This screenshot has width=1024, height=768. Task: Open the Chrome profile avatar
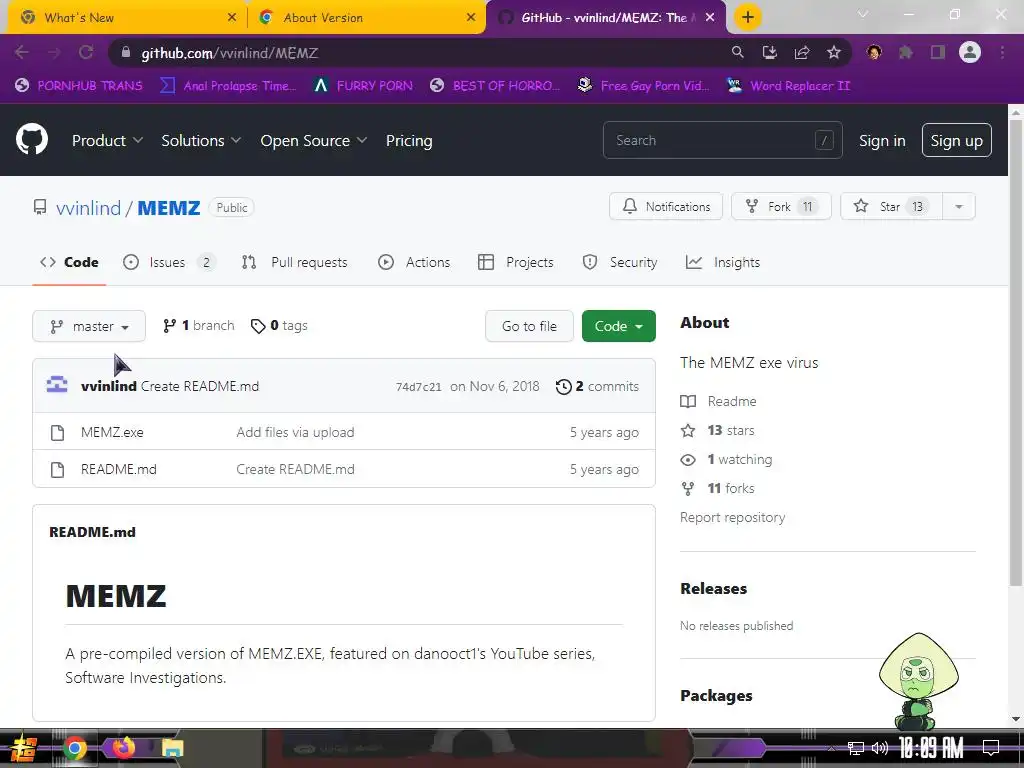coord(970,52)
